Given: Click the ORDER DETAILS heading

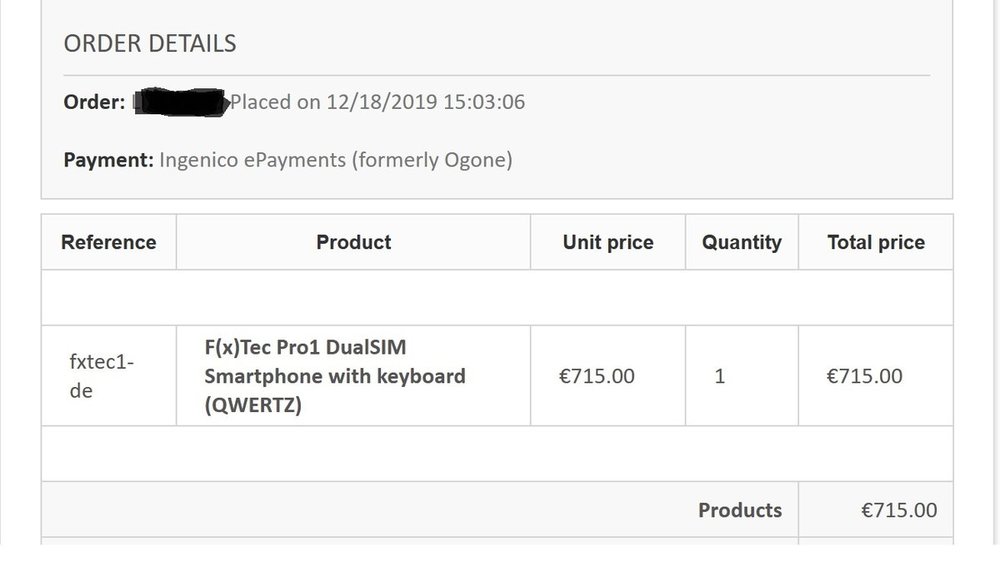Looking at the screenshot, I should [150, 43].
